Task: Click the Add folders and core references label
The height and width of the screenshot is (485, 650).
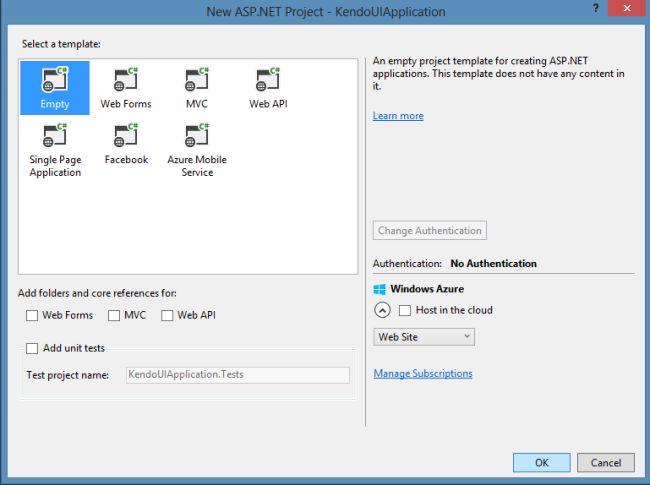Action: (x=97, y=293)
